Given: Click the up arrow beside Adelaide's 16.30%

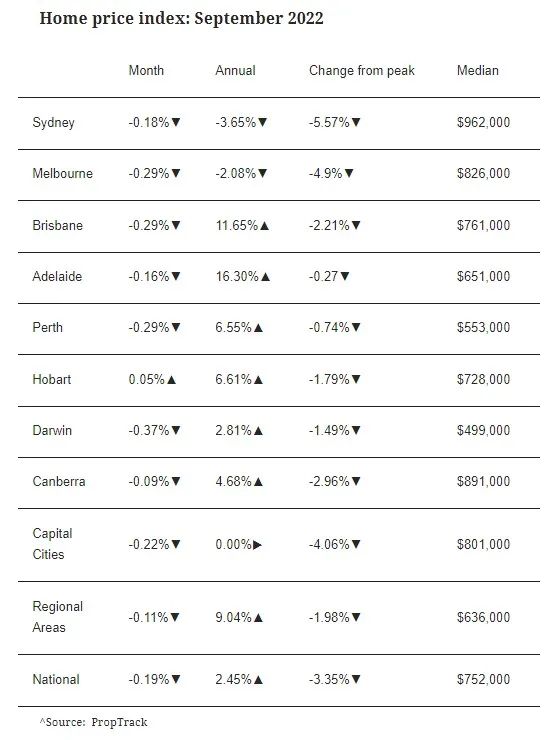Looking at the screenshot, I should point(265,277).
